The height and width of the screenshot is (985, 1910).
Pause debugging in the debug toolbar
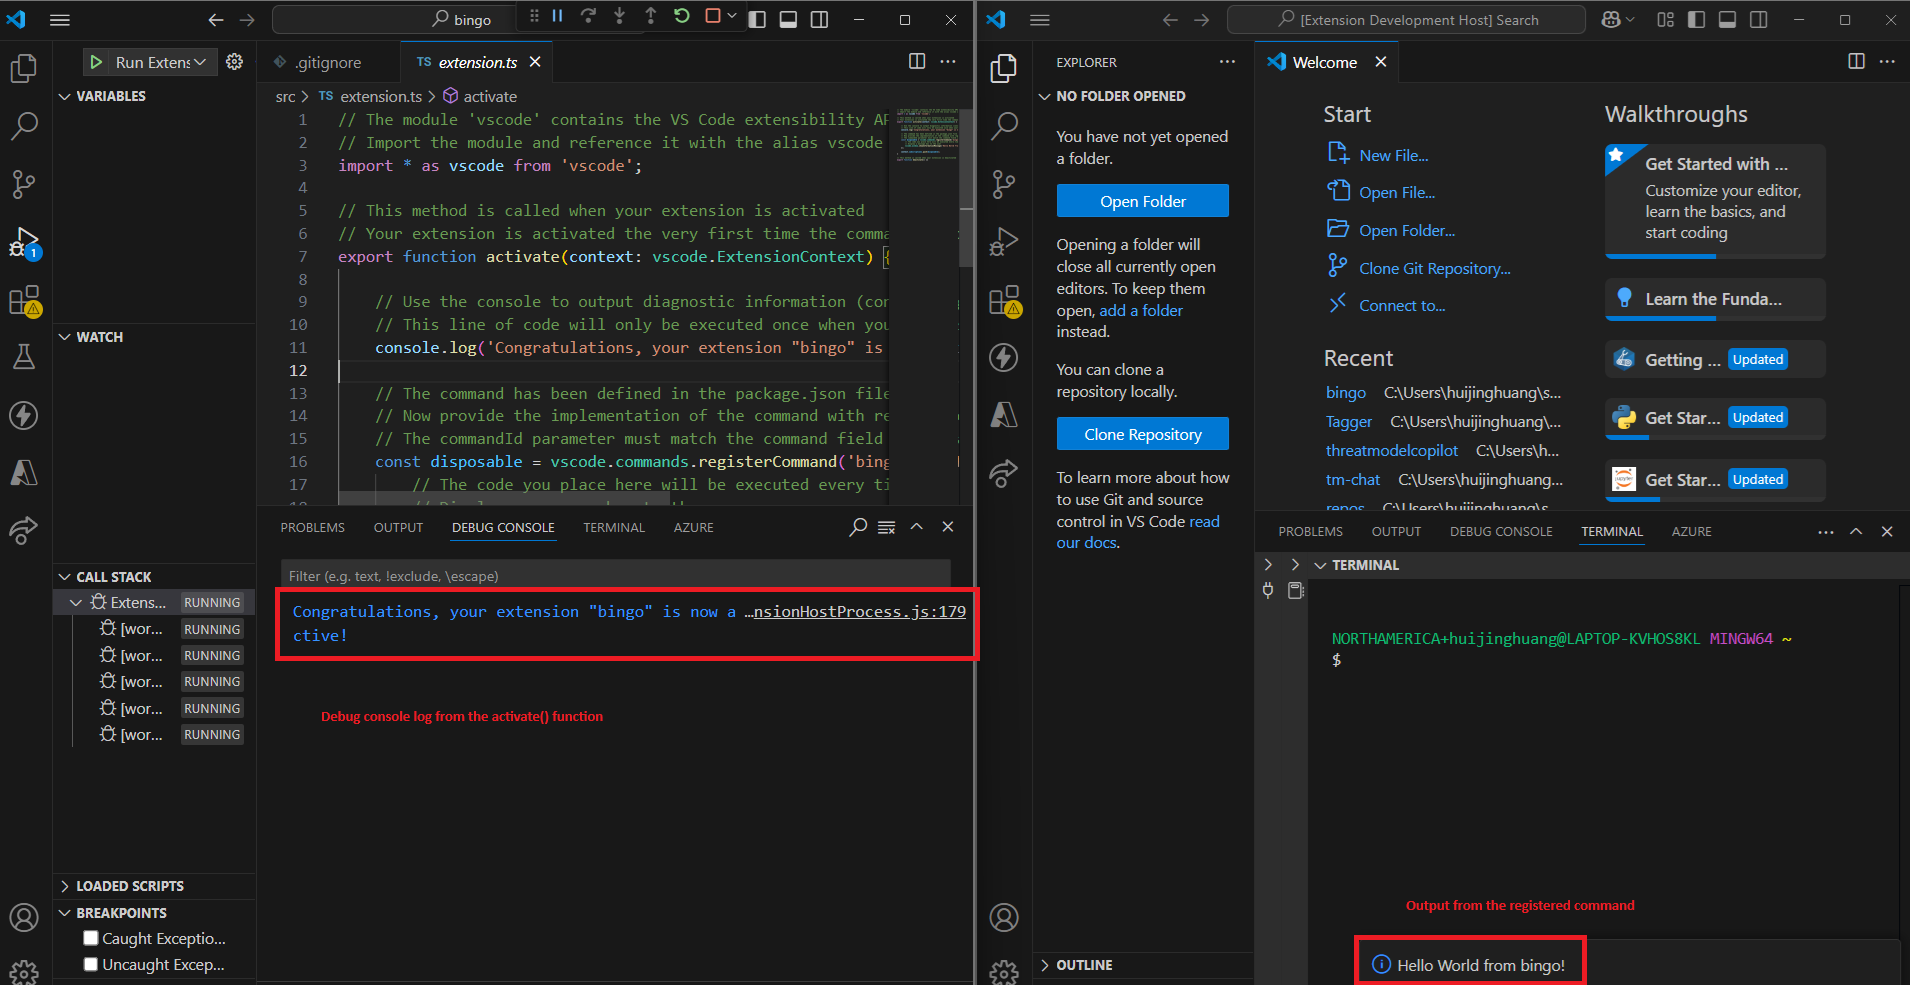(558, 16)
